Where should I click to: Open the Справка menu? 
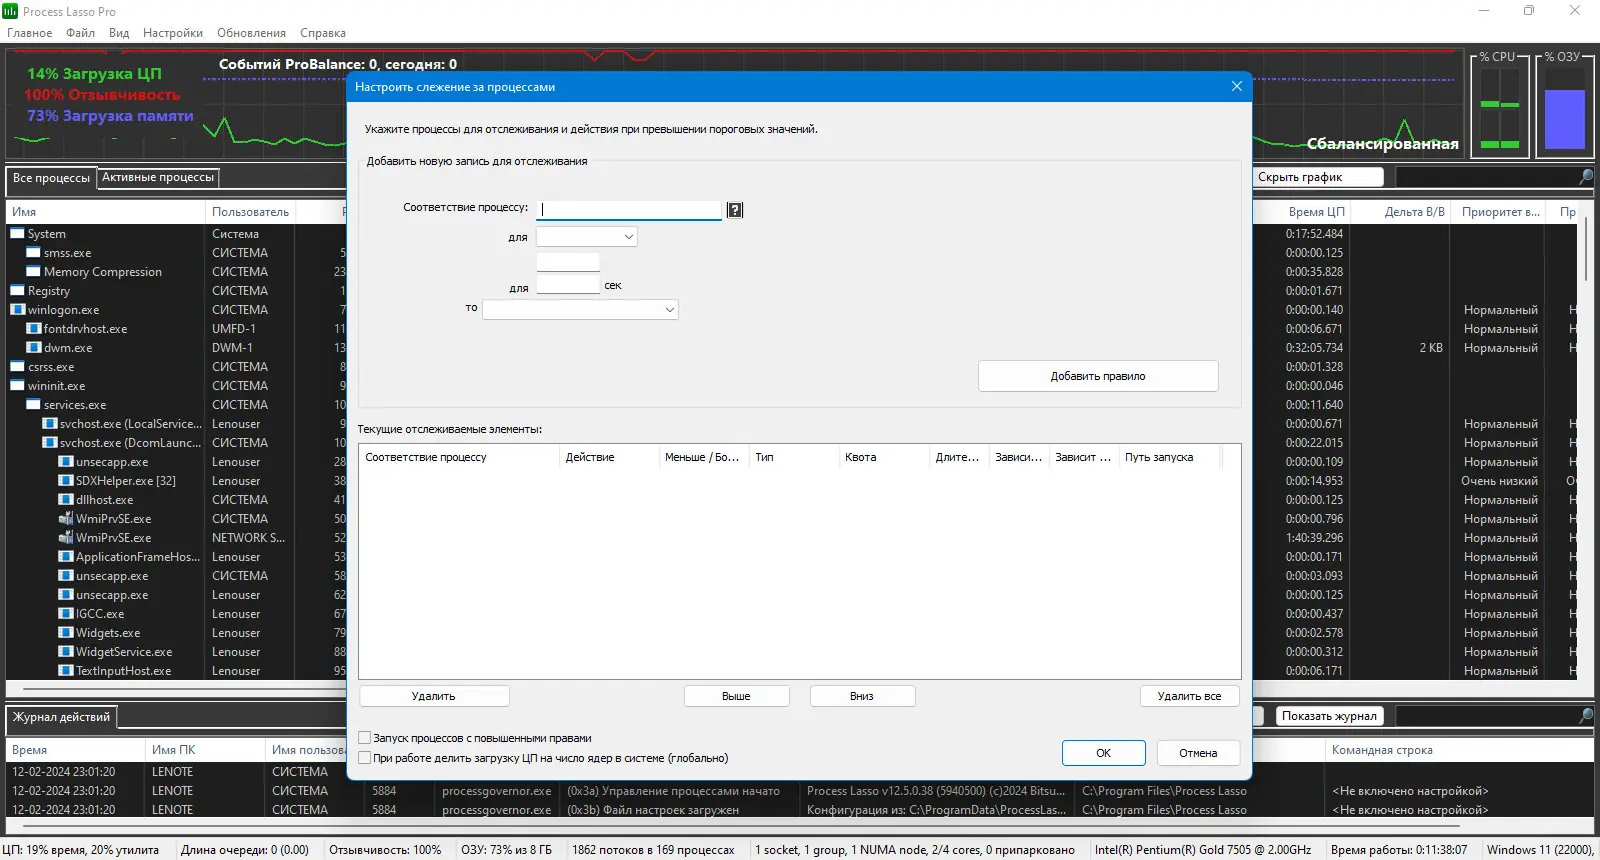323,33
